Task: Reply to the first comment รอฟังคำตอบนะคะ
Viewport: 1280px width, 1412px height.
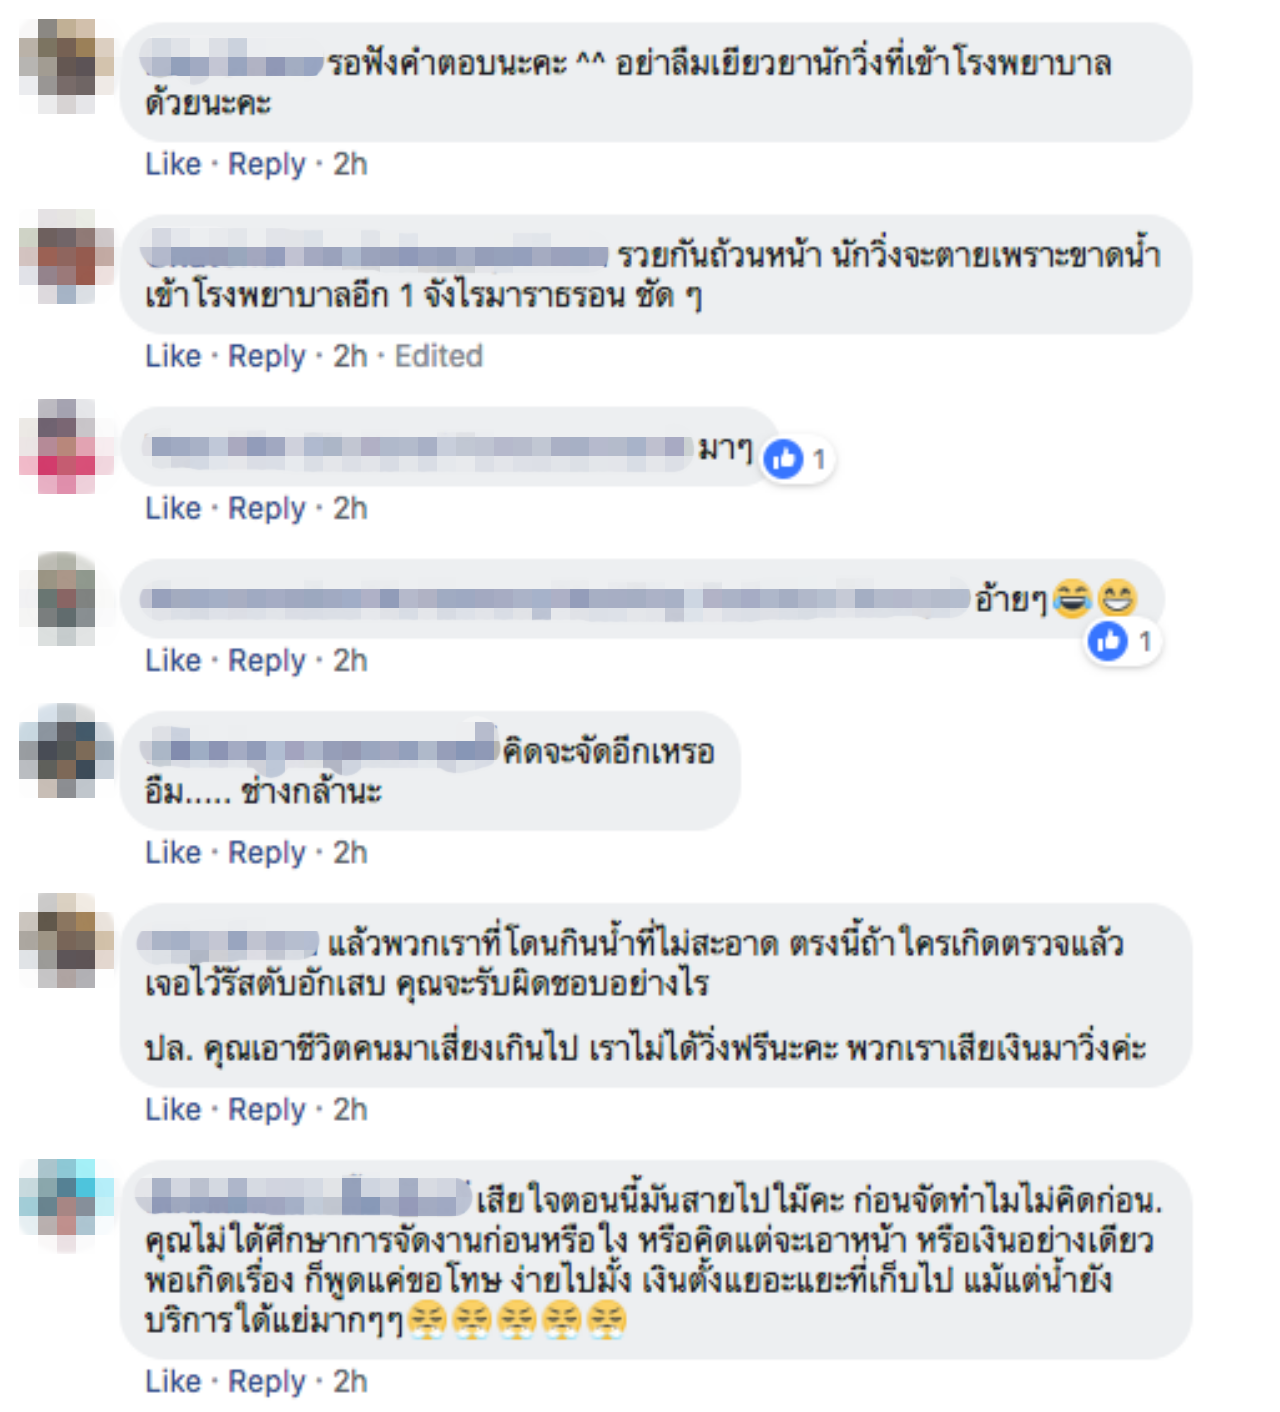Action: [267, 164]
